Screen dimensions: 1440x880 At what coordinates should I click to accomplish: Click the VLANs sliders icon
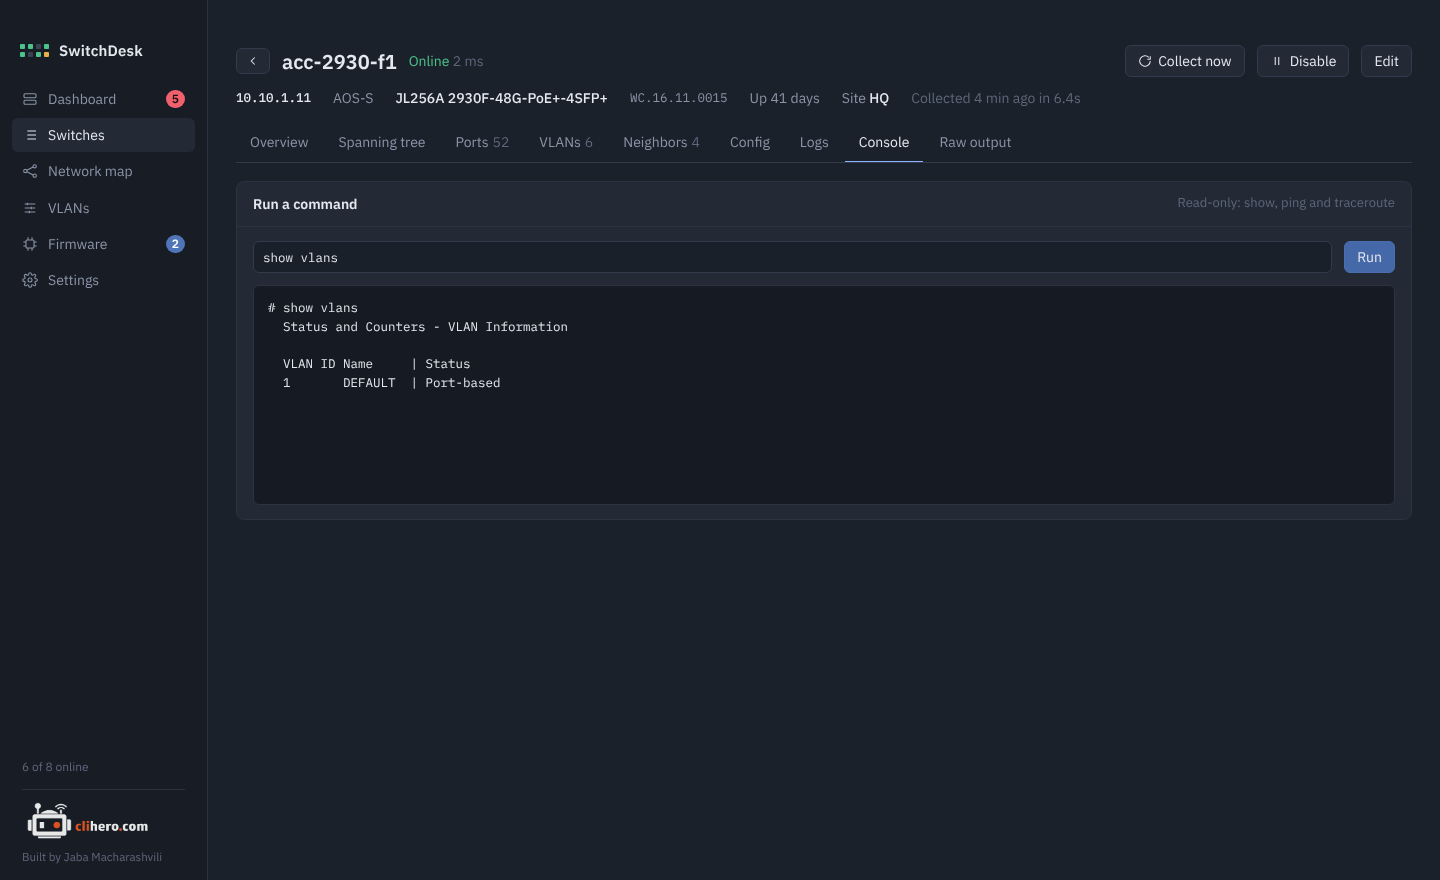click(30, 208)
